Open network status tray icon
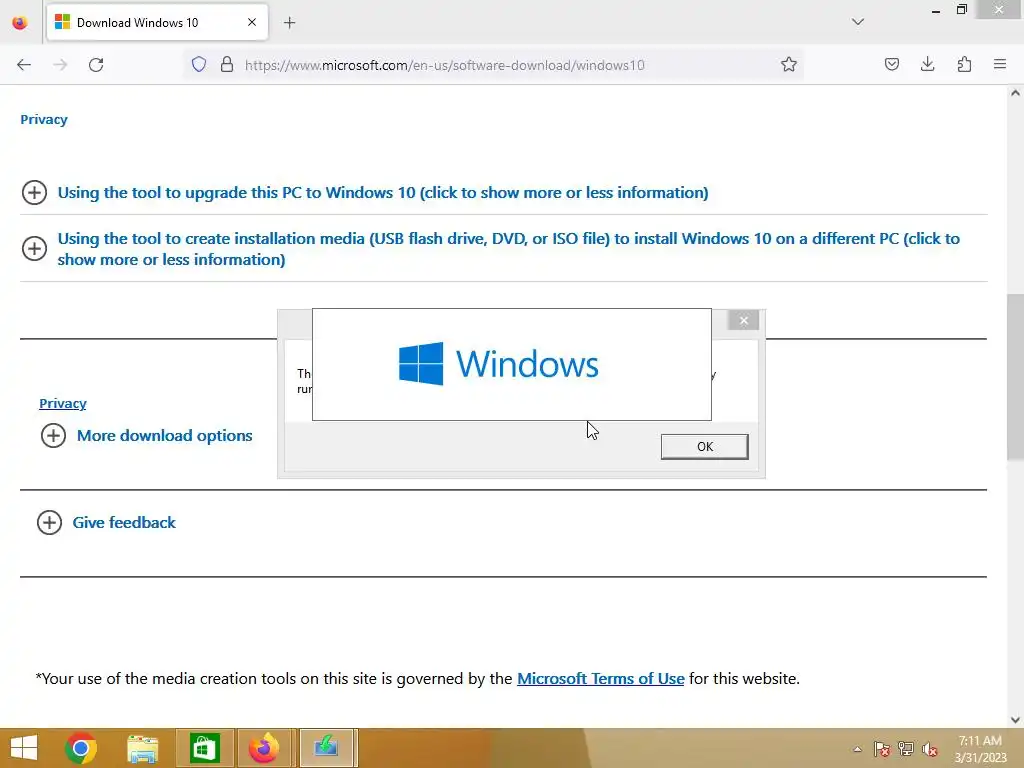Image resolution: width=1024 pixels, height=768 pixels. tap(906, 749)
